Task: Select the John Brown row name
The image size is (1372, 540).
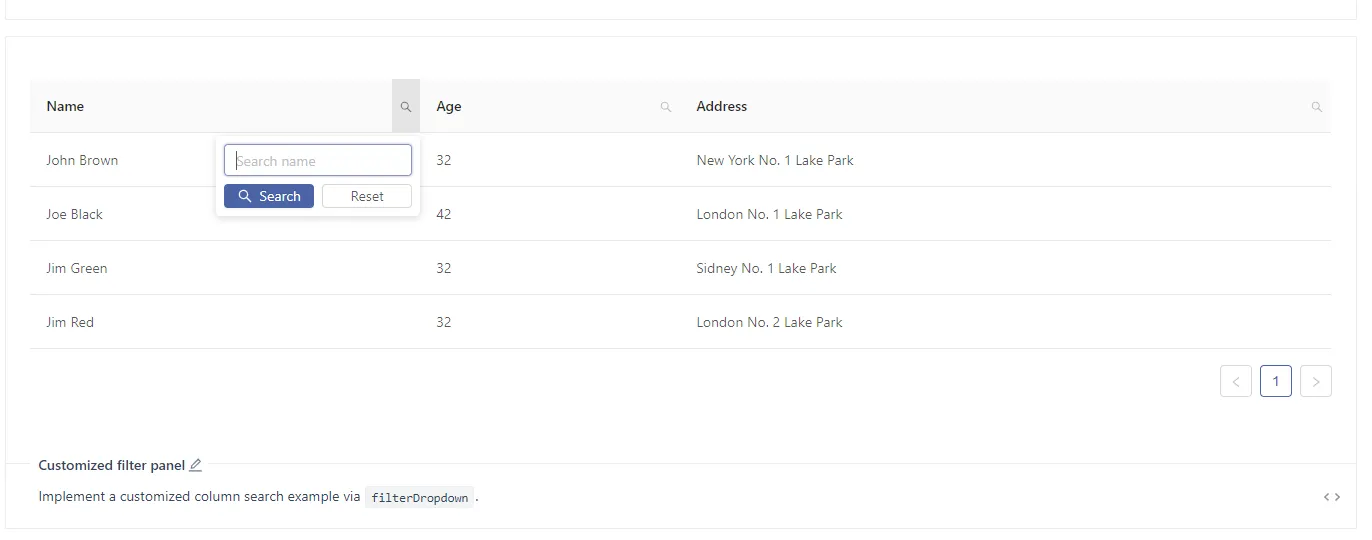Action: 82,160
